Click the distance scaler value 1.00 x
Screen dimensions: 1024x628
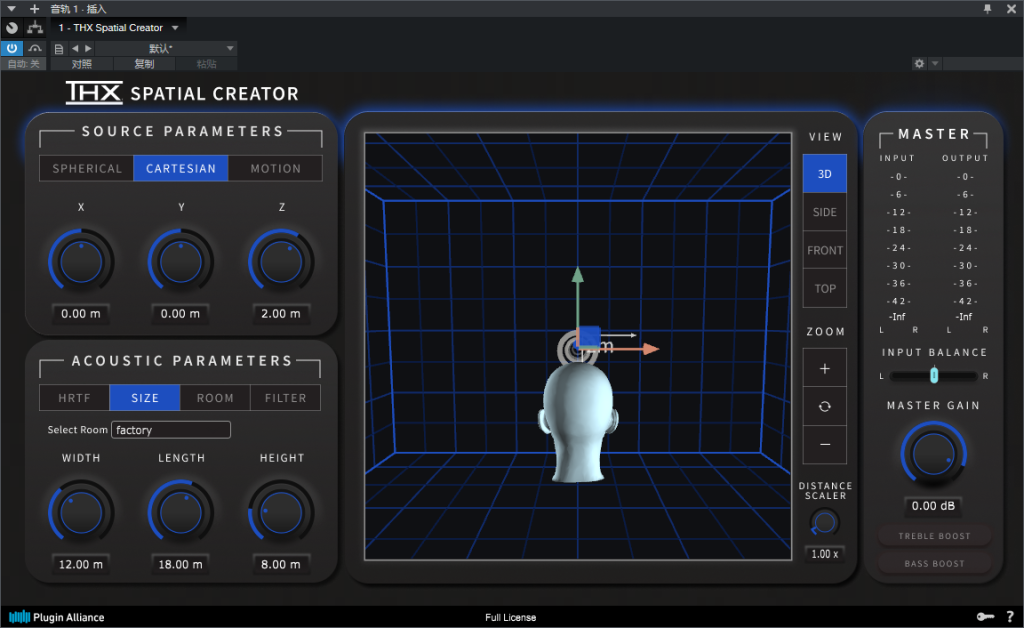[824, 554]
